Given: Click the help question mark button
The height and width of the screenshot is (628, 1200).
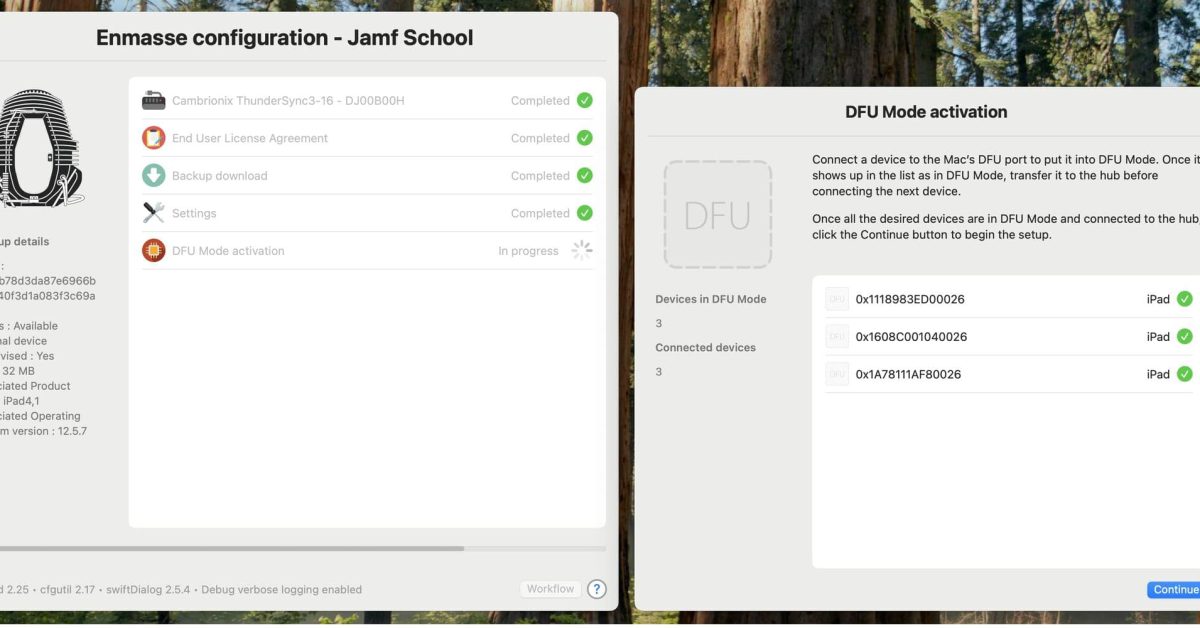Looking at the screenshot, I should pos(596,589).
